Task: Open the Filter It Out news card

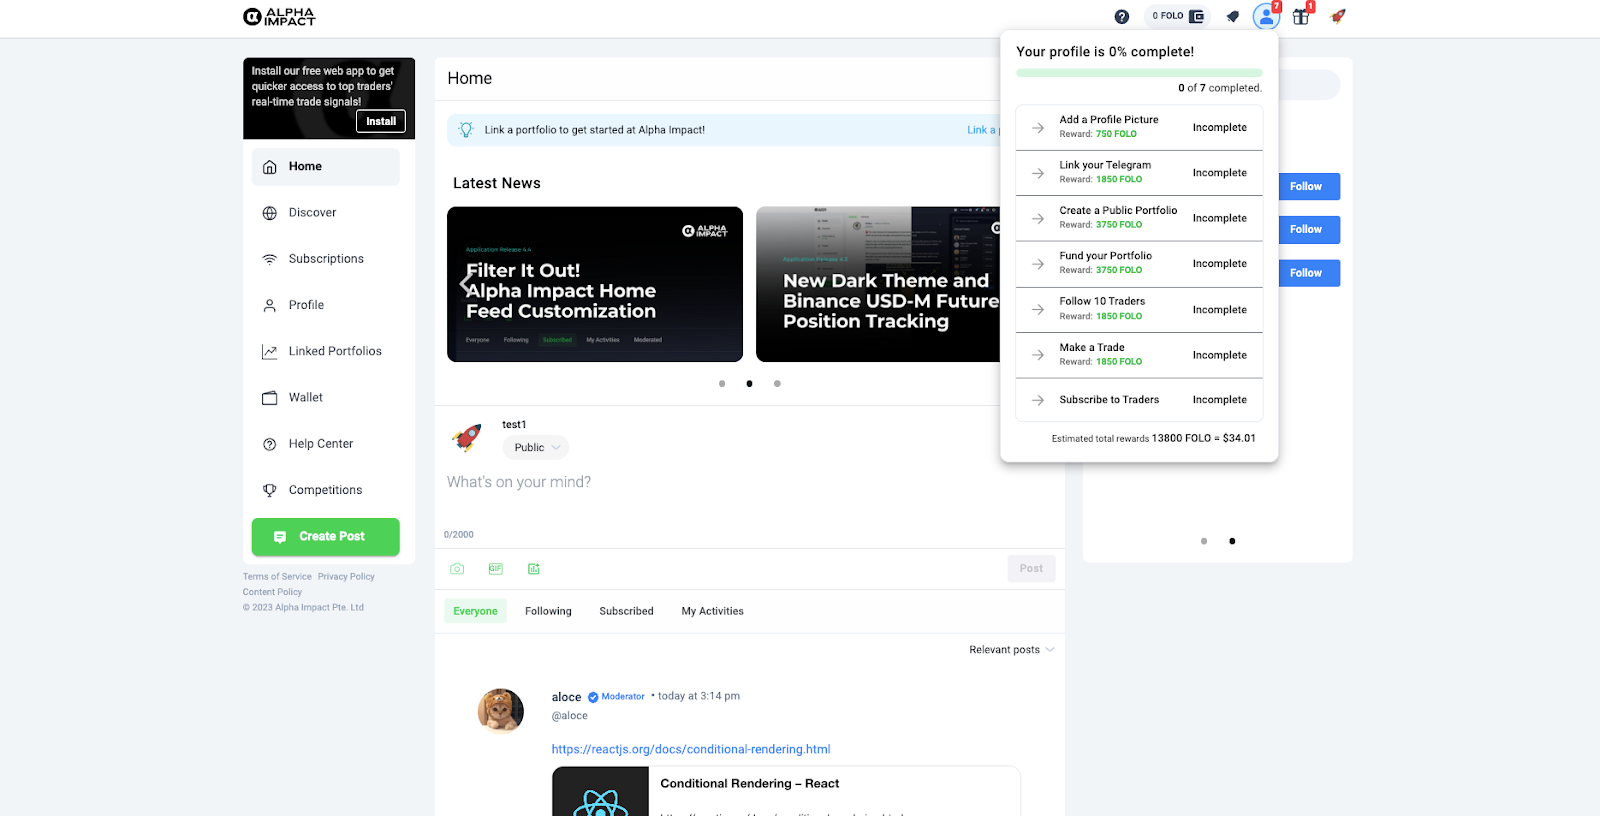Action: (x=595, y=284)
